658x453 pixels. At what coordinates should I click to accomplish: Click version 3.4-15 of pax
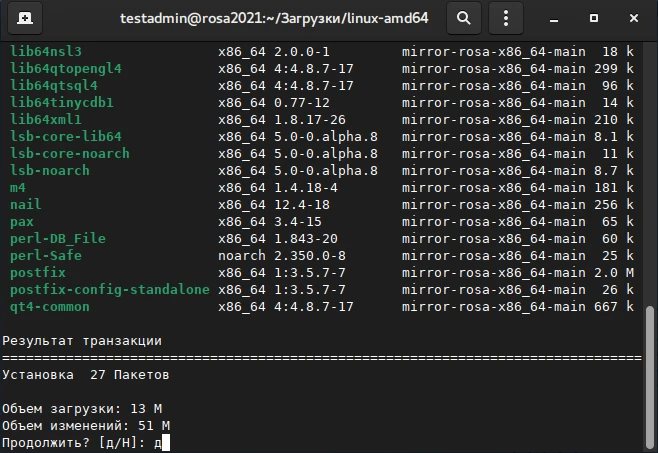click(x=298, y=222)
